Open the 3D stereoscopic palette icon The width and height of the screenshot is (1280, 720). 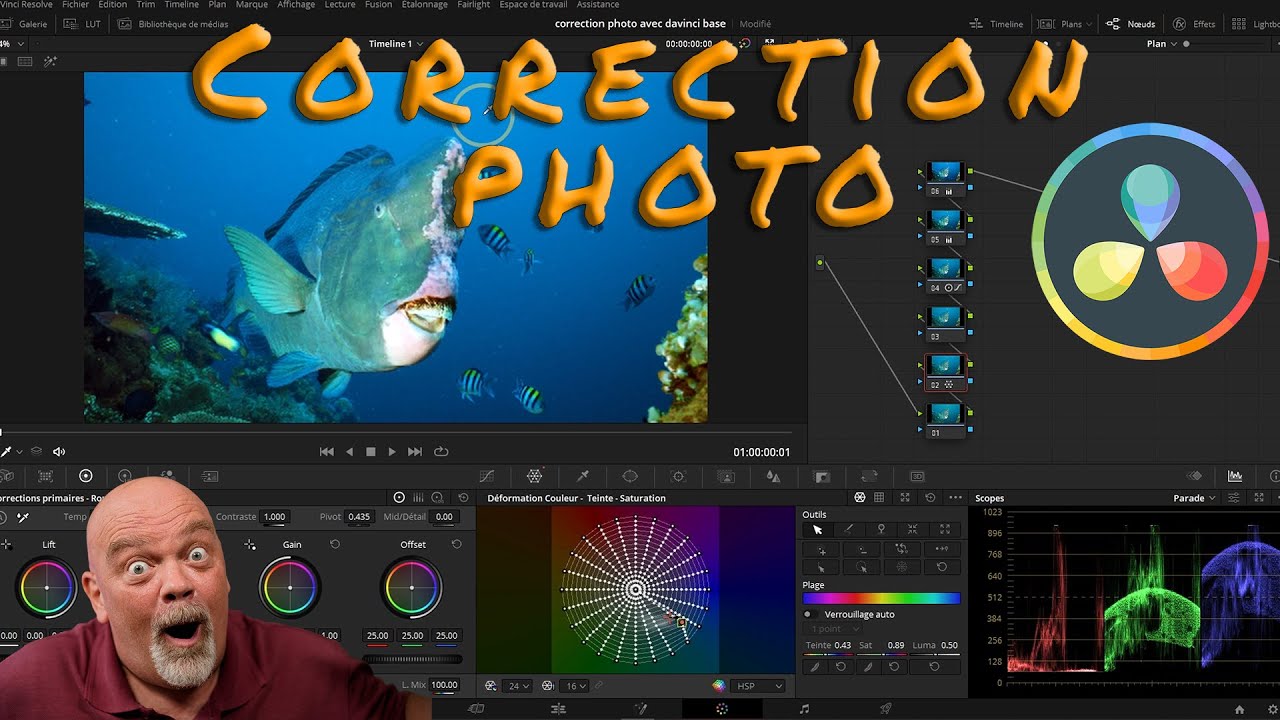917,476
